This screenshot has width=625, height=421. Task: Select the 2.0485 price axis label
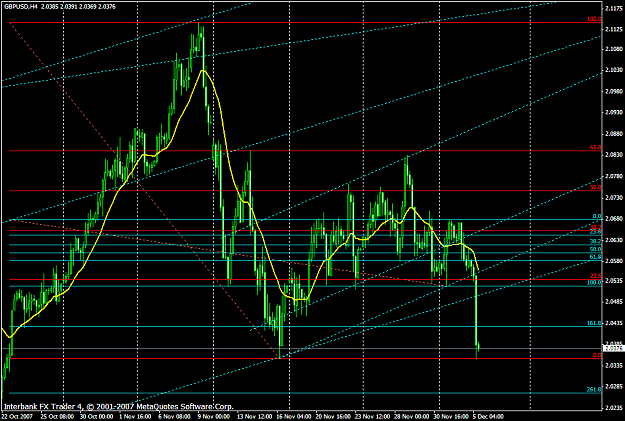(x=614, y=302)
